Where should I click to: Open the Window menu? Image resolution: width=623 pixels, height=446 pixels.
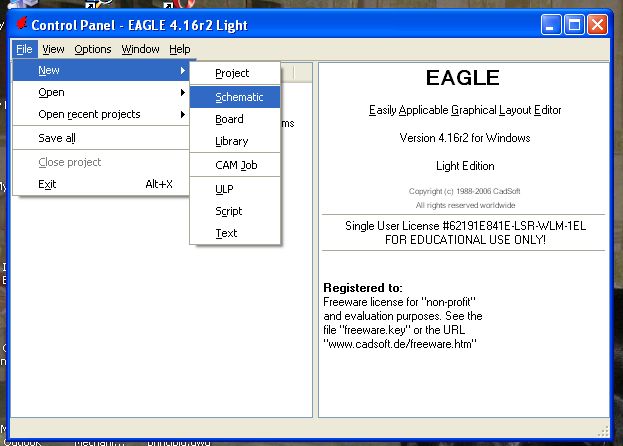tap(140, 49)
